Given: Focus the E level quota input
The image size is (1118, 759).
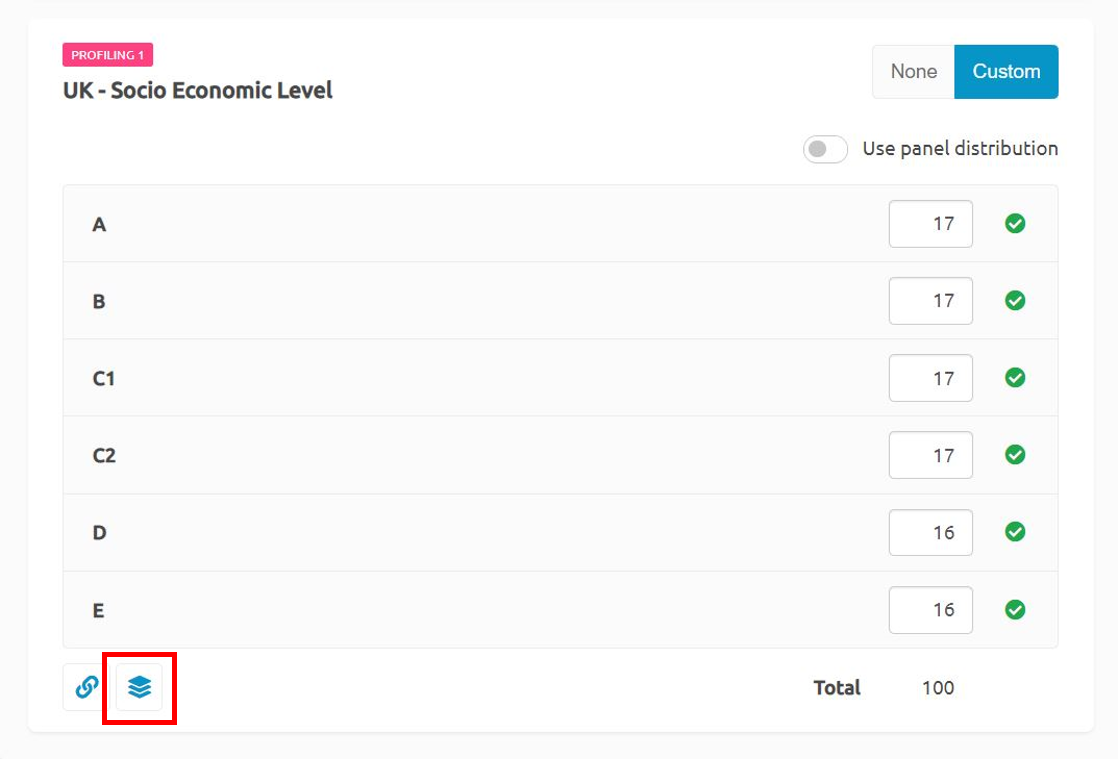Looking at the screenshot, I should click(x=930, y=609).
